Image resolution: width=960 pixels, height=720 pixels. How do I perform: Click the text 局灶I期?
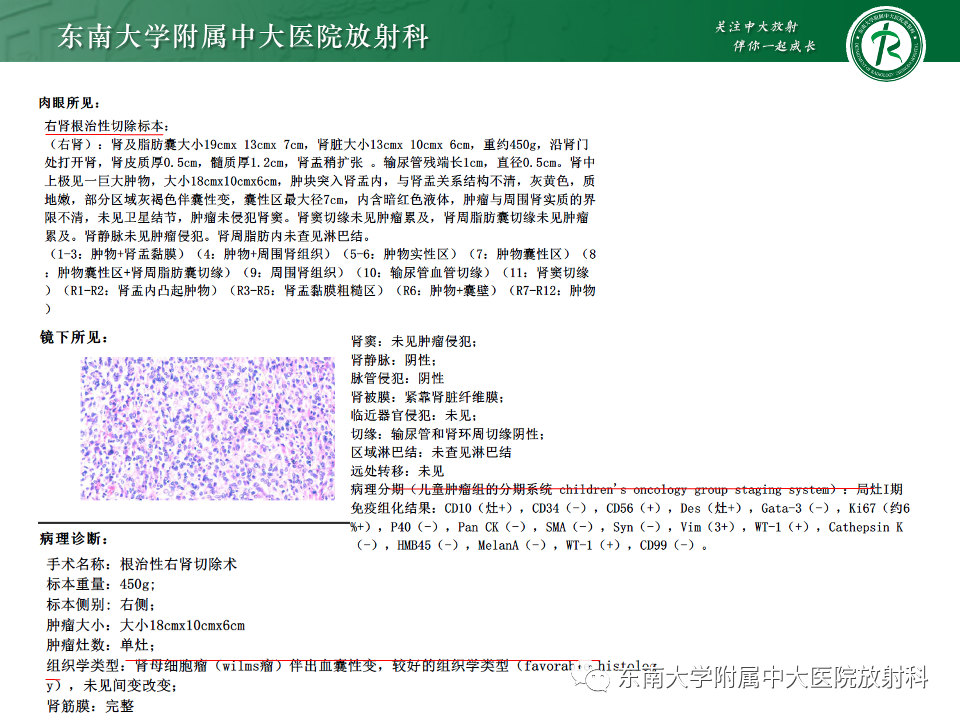(x=879, y=490)
